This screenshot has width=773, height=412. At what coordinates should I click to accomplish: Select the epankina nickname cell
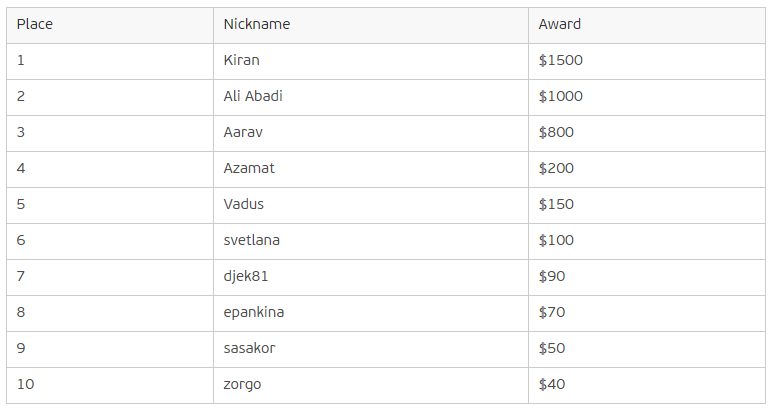click(x=371, y=313)
